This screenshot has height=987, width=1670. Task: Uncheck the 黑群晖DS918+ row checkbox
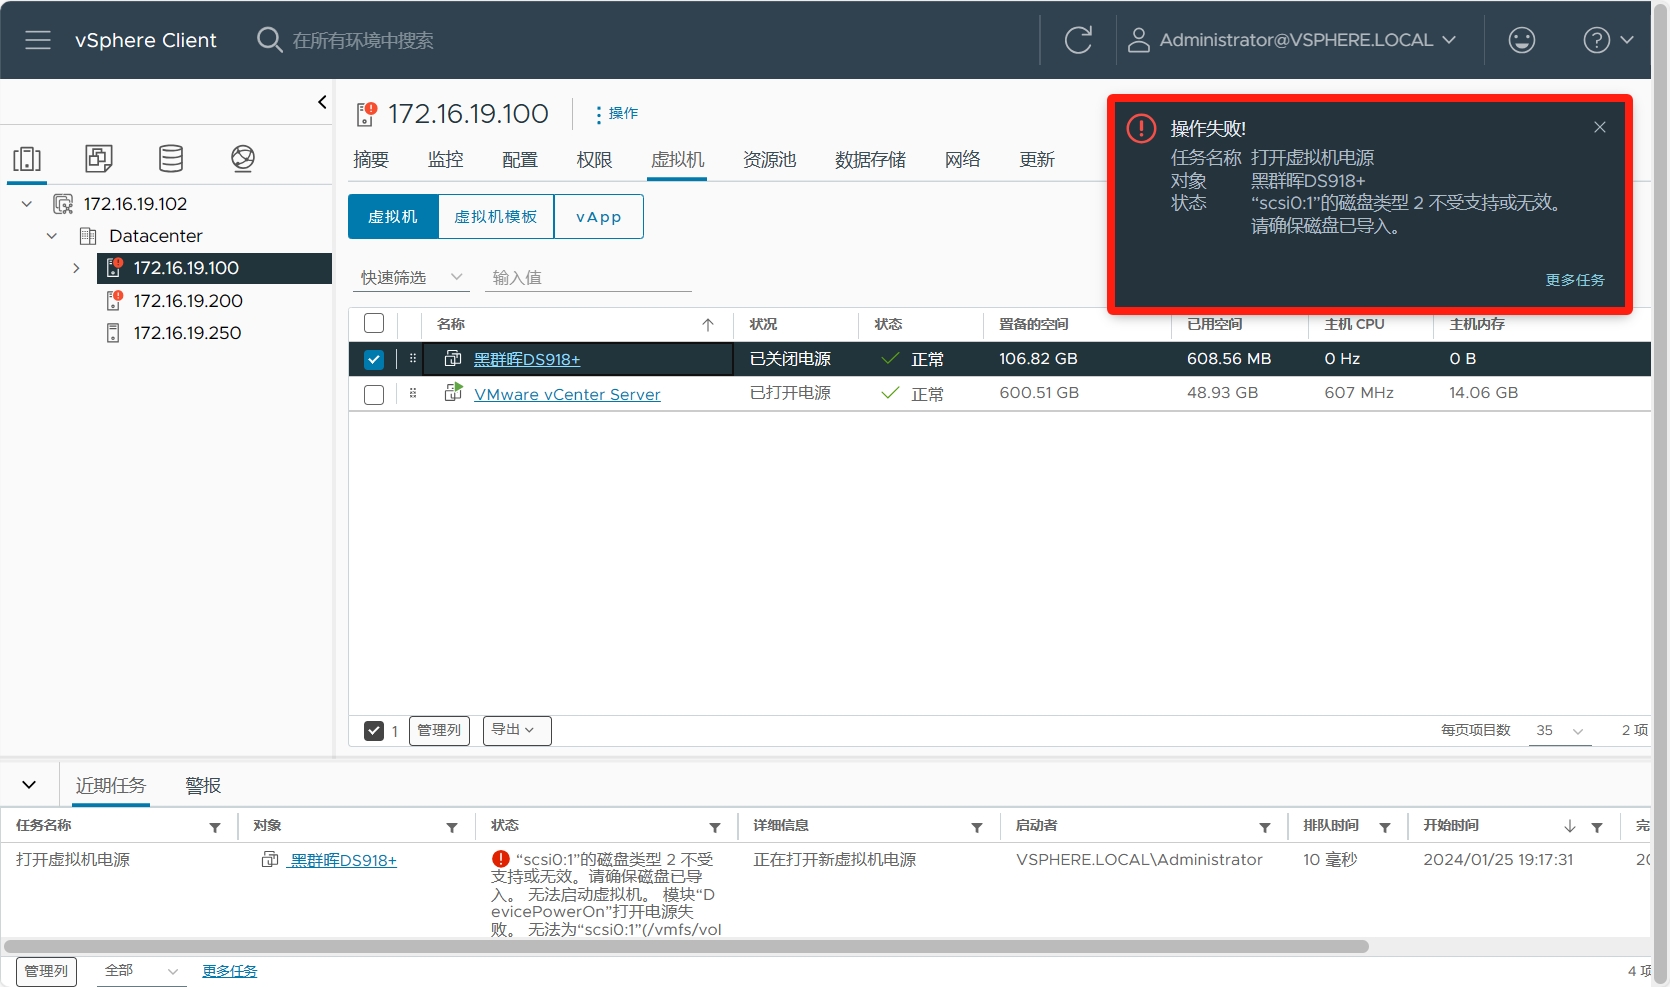point(374,359)
